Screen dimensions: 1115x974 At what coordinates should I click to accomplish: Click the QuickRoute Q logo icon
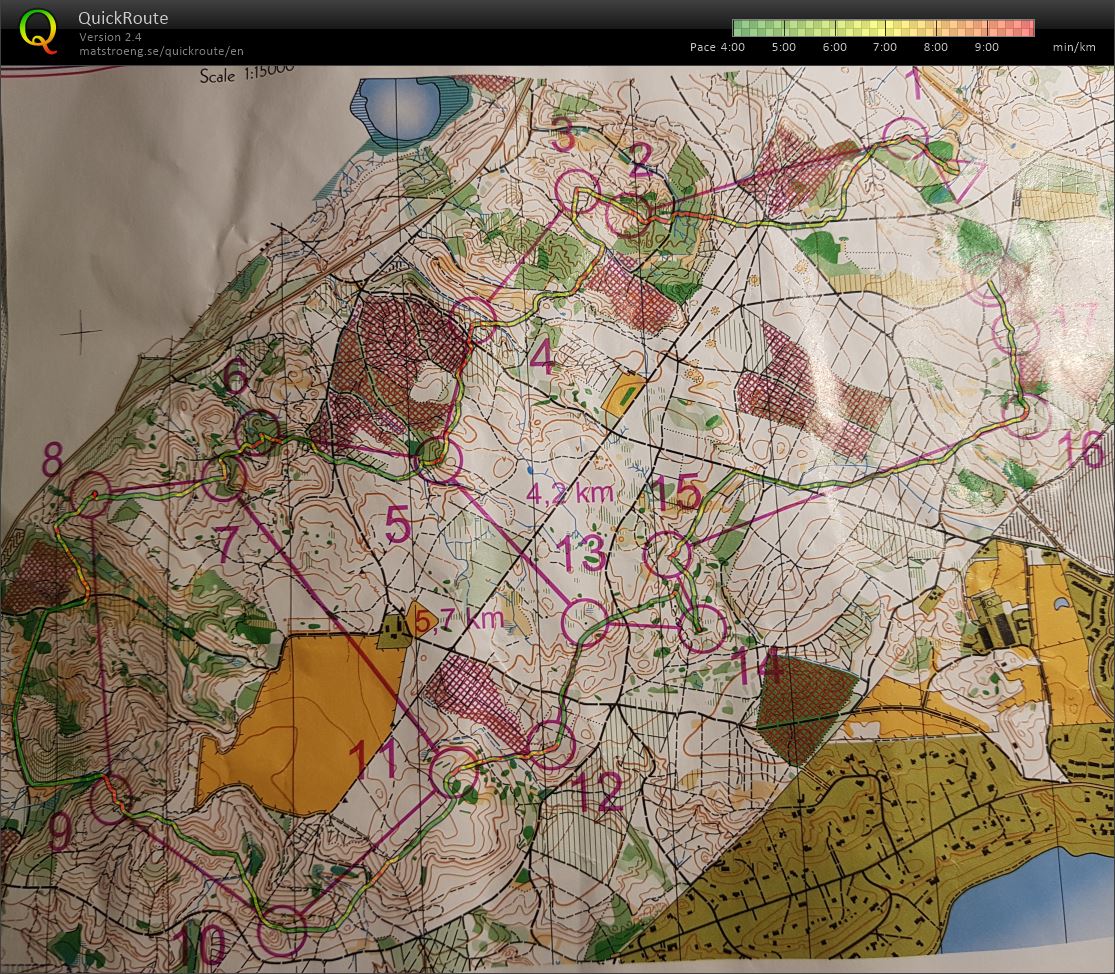coord(36,31)
